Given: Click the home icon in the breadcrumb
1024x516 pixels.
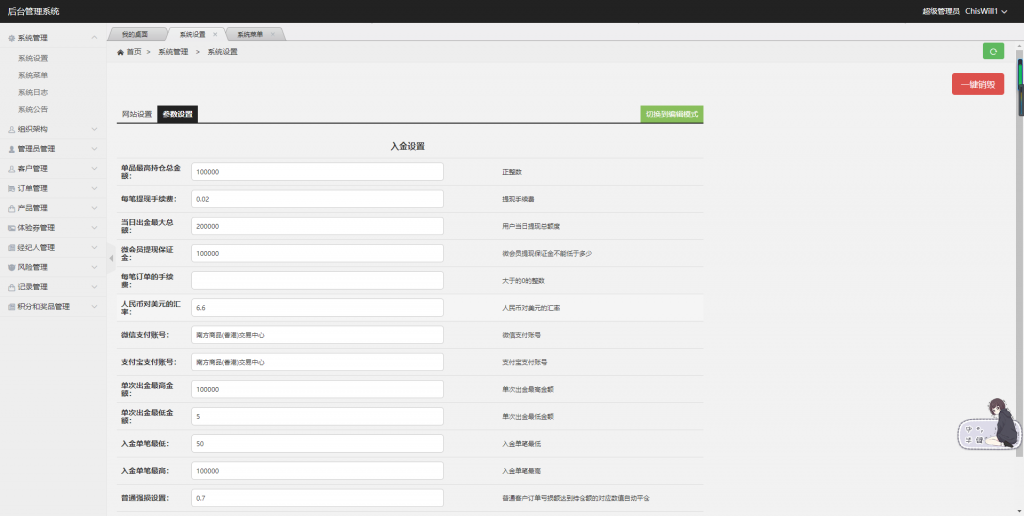Looking at the screenshot, I should click(121, 52).
